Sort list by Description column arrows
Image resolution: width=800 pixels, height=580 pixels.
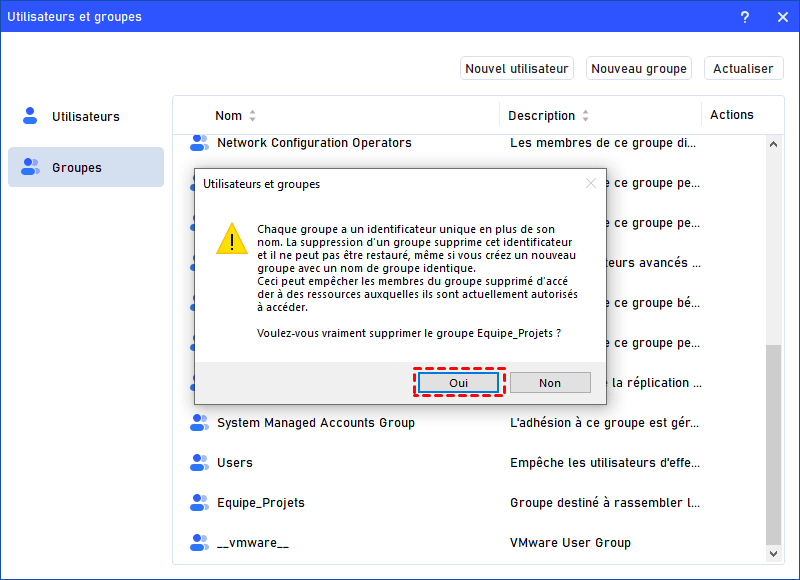click(586, 116)
